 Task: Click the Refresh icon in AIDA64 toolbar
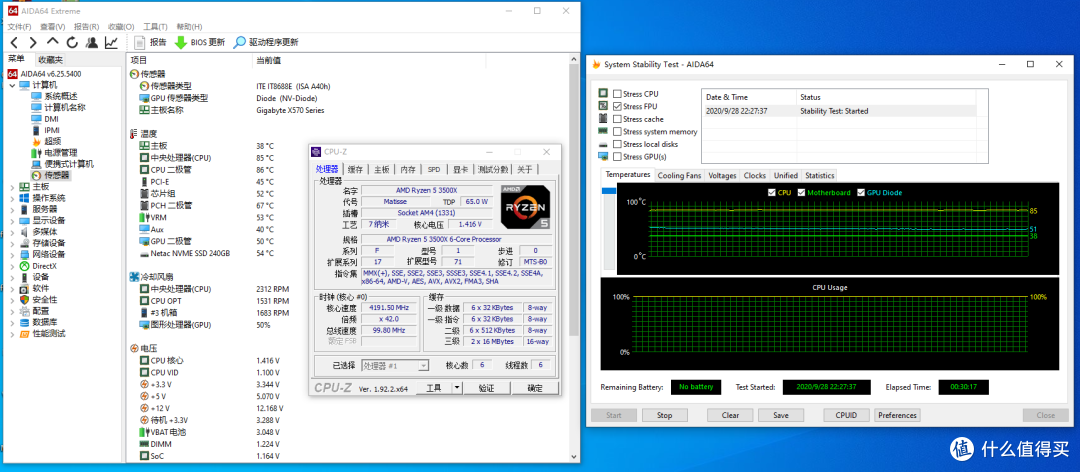coord(72,43)
